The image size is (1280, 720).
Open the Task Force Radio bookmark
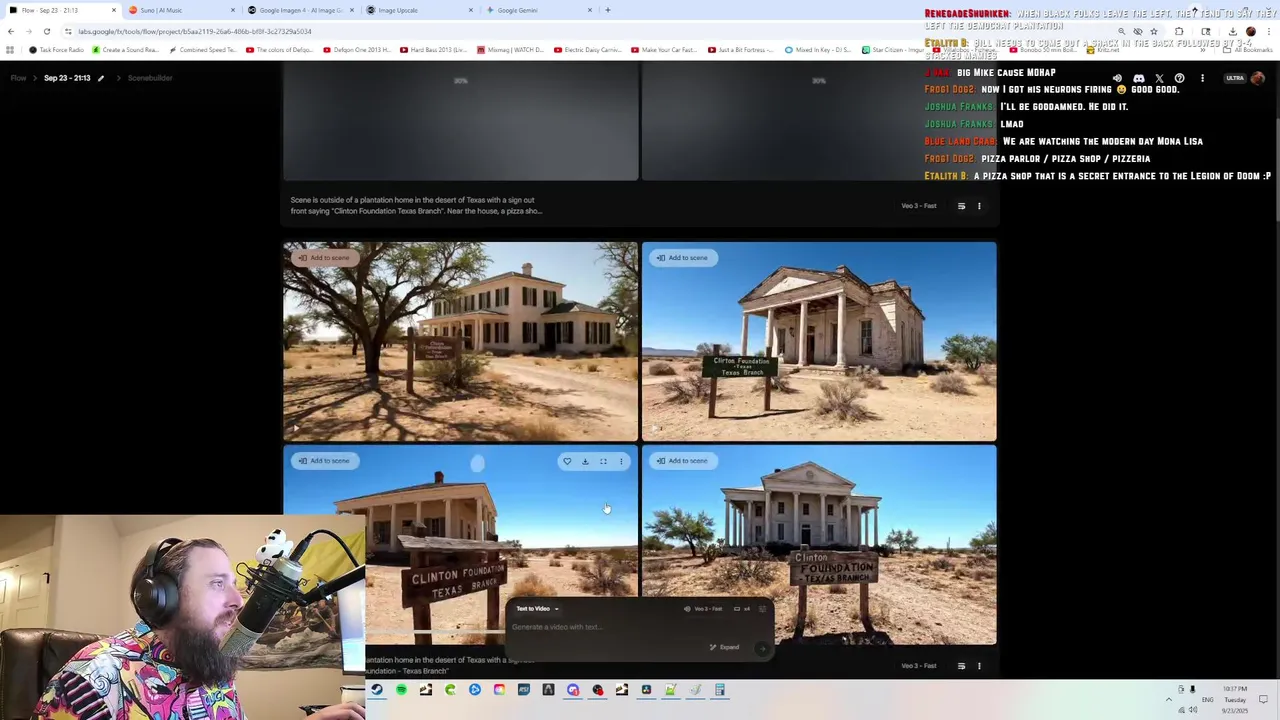tap(57, 50)
